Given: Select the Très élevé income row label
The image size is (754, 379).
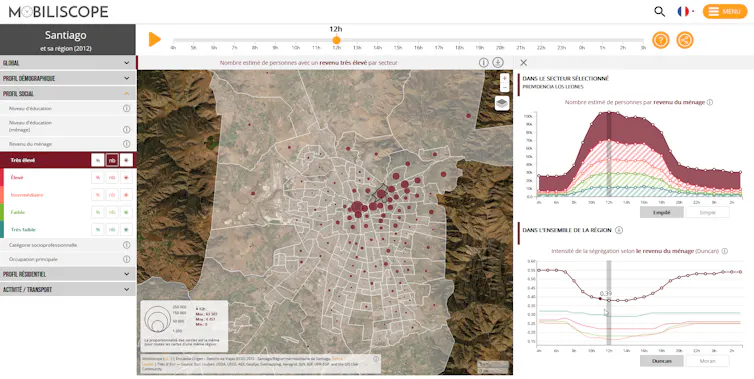Looking at the screenshot, I should tap(23, 160).
